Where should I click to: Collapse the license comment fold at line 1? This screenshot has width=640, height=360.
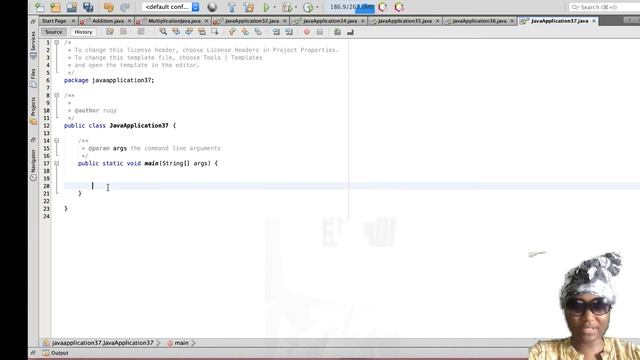pyautogui.click(x=57, y=42)
